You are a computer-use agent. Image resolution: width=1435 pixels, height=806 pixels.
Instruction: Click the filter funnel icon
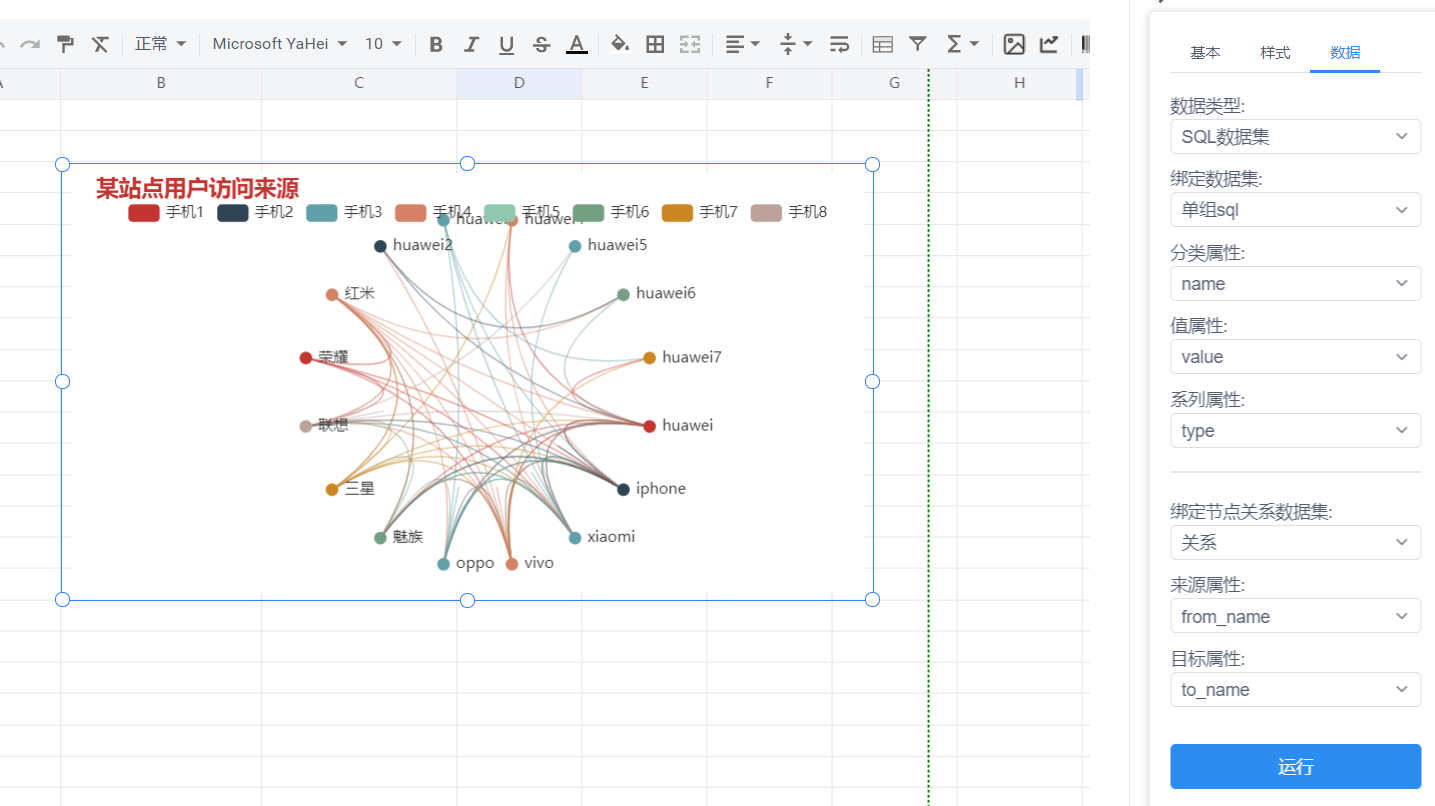(x=917, y=44)
